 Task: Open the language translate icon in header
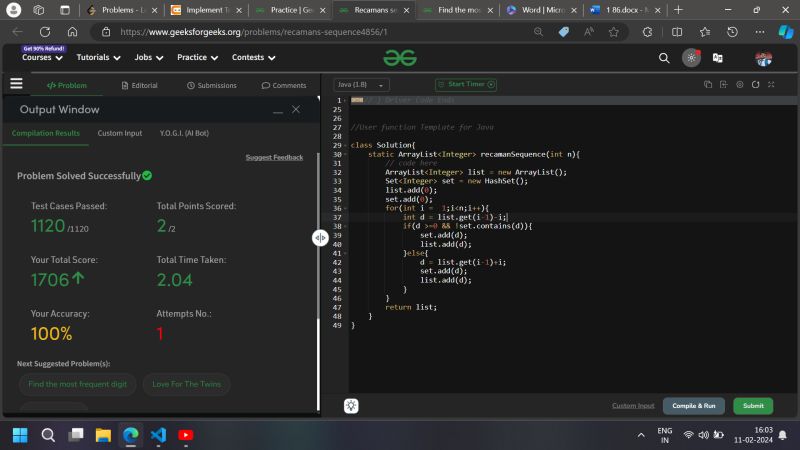(717, 58)
